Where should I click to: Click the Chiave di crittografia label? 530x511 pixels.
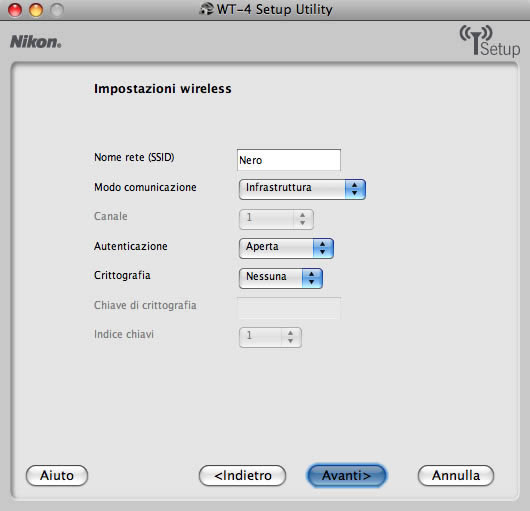(145, 305)
